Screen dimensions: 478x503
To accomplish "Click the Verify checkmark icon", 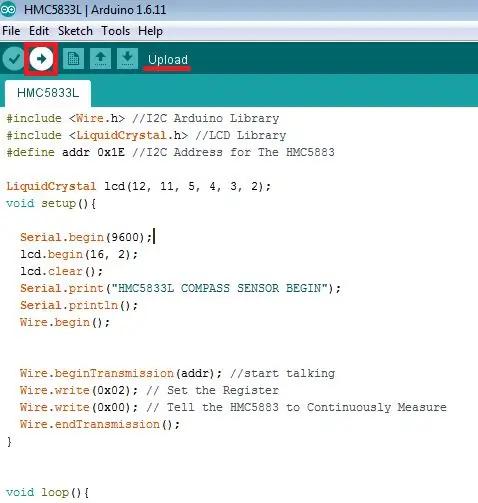I will (x=14, y=59).
